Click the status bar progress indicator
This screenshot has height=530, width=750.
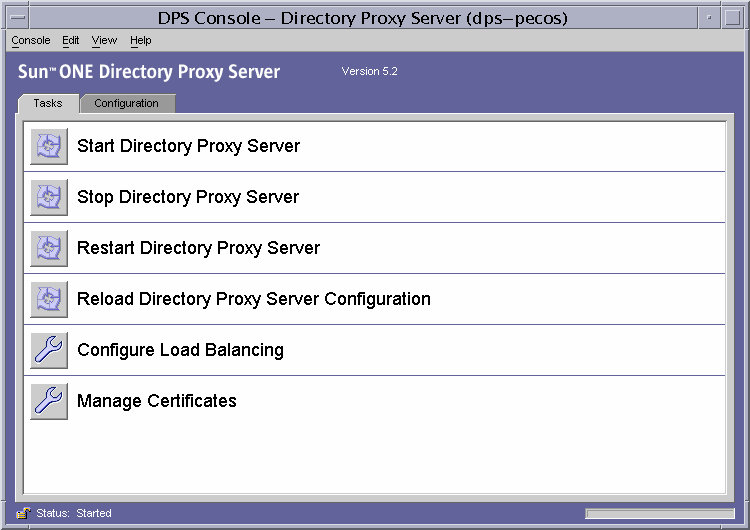(660, 514)
